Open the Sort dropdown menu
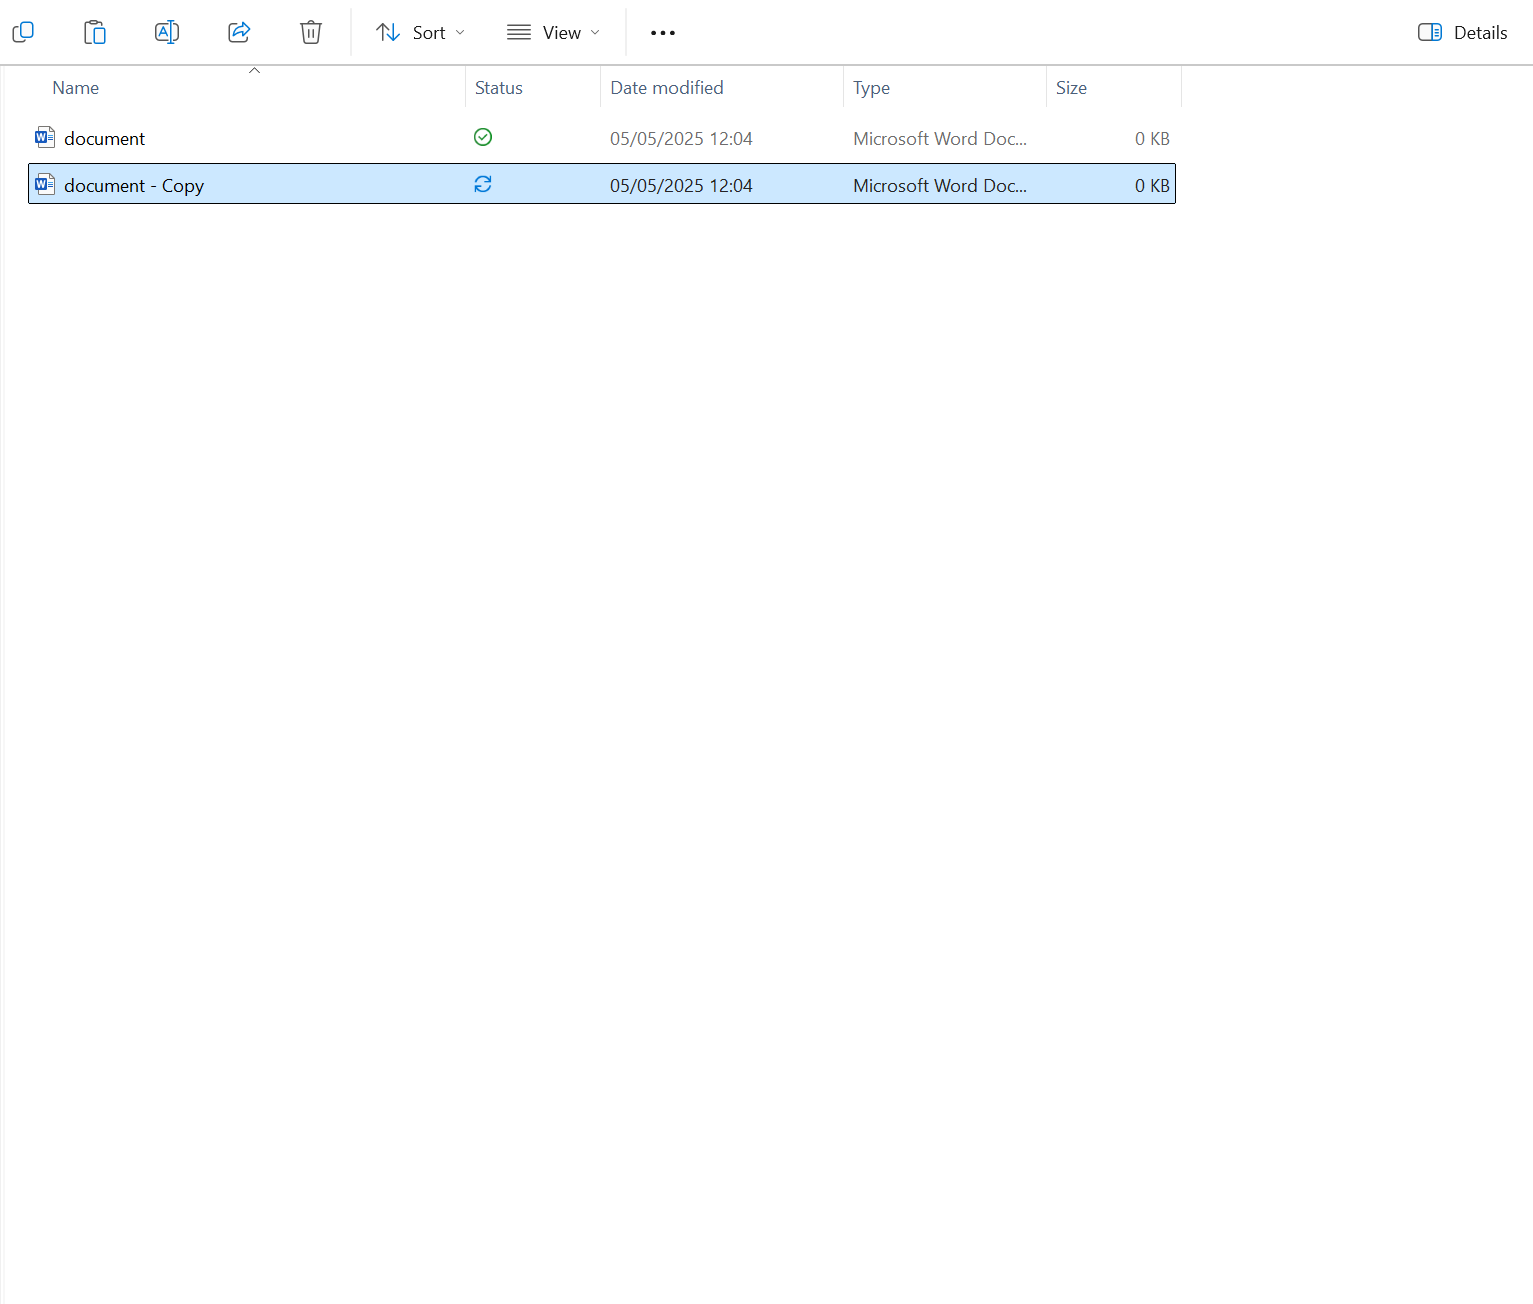The height and width of the screenshot is (1304, 1533). click(420, 32)
